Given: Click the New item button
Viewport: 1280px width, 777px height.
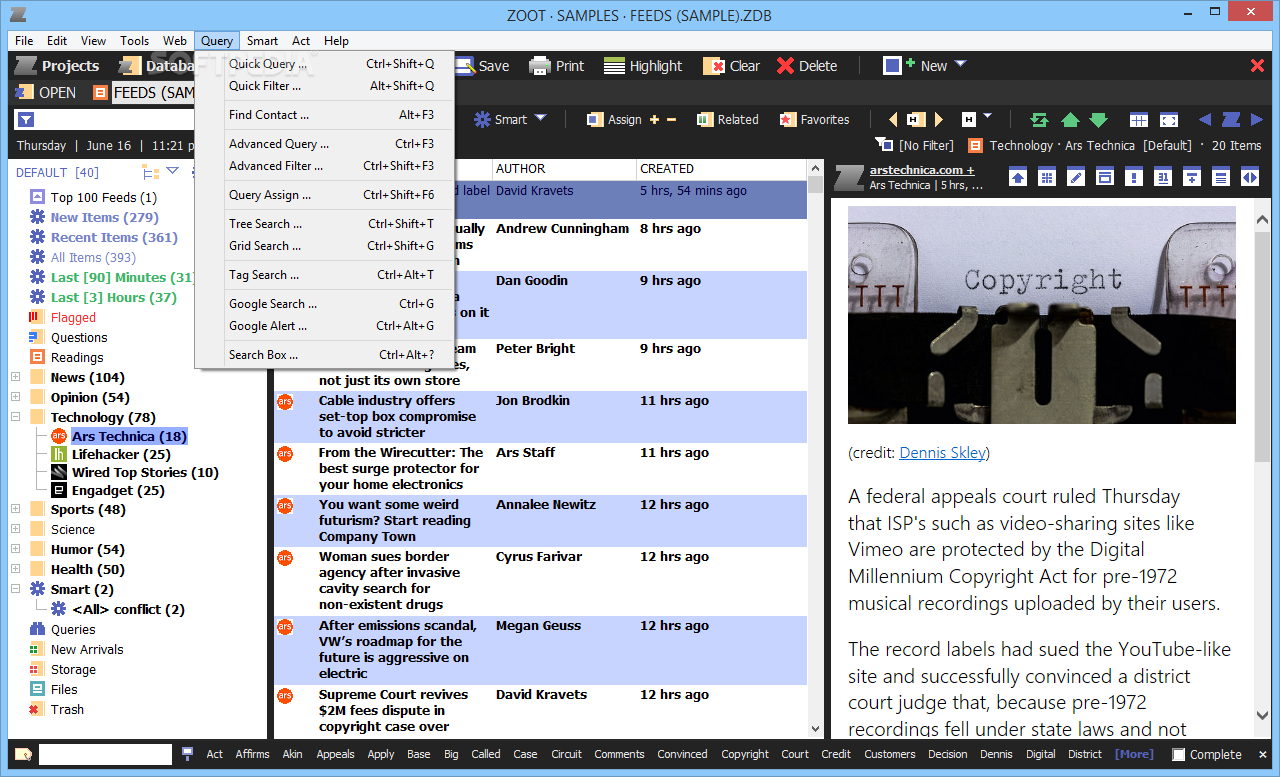Looking at the screenshot, I should pos(915,66).
